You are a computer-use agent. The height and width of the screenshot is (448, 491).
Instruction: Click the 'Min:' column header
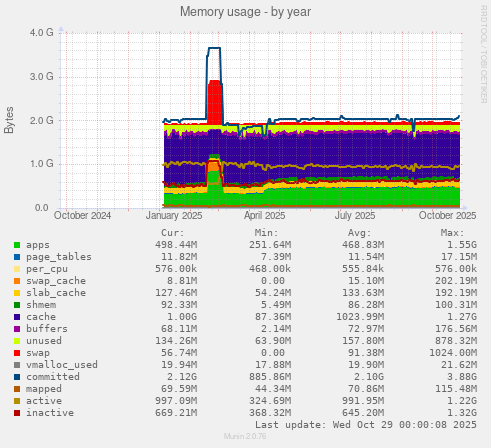[266, 233]
